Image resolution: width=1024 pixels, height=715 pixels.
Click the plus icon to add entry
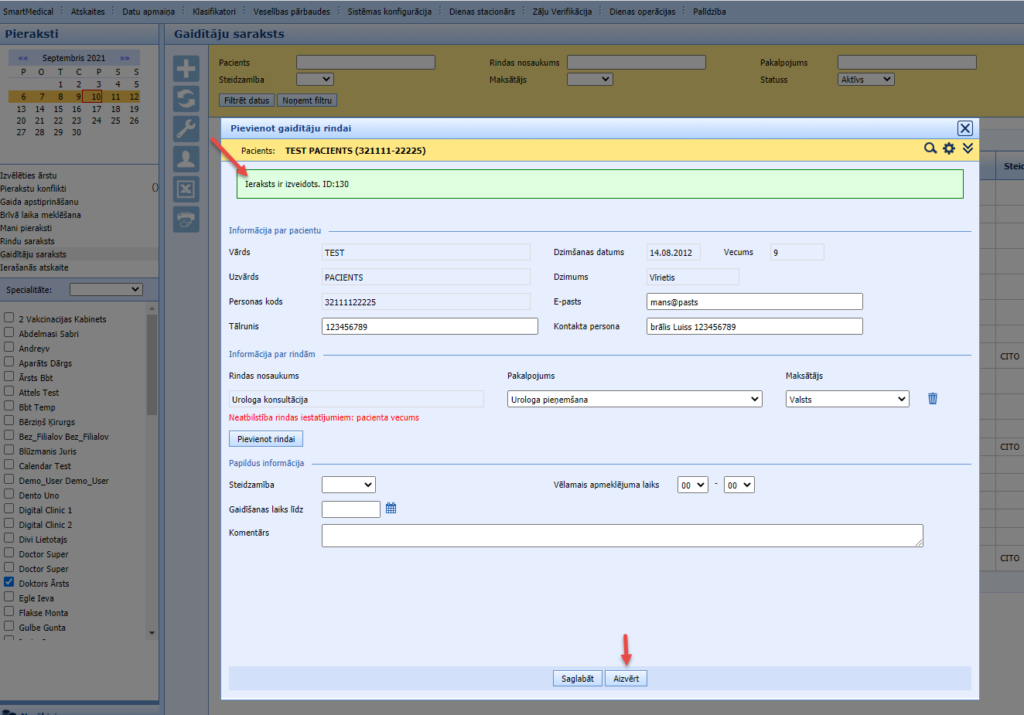[x=187, y=68]
